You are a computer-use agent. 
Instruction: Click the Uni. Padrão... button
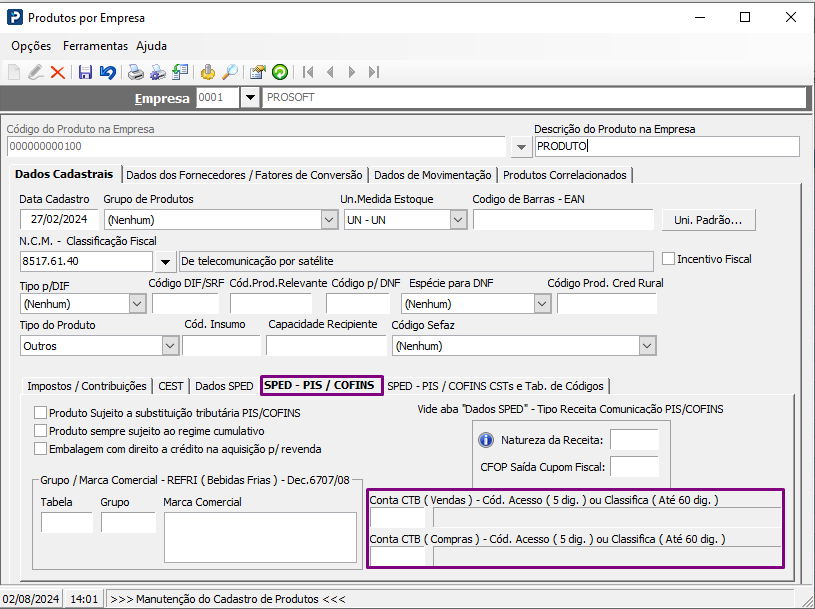click(x=708, y=220)
